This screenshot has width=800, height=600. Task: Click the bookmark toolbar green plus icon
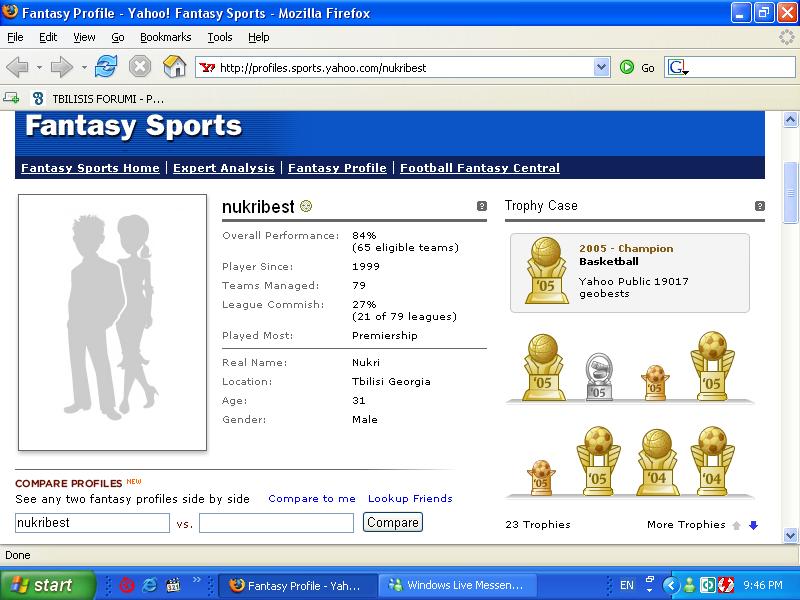11,98
